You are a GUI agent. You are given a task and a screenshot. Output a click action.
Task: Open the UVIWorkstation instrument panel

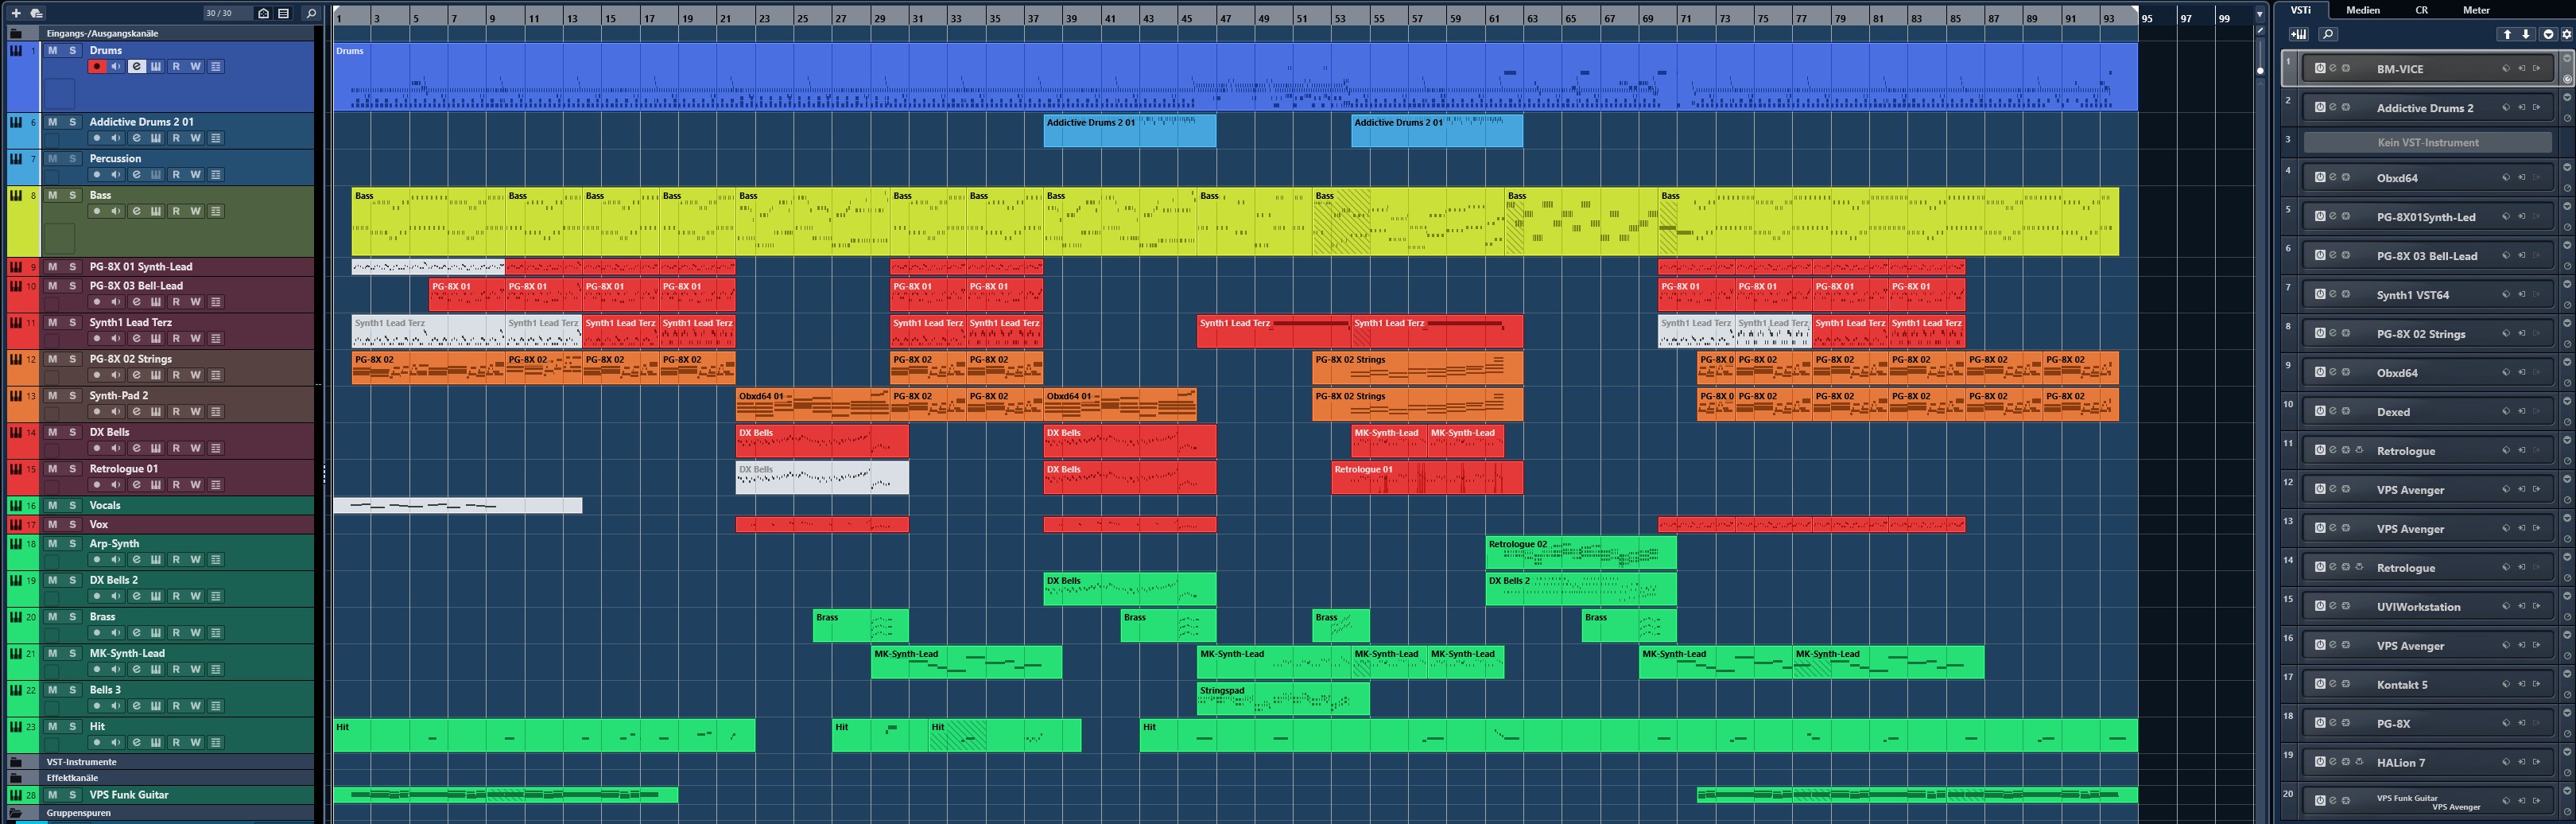tap(2428, 606)
